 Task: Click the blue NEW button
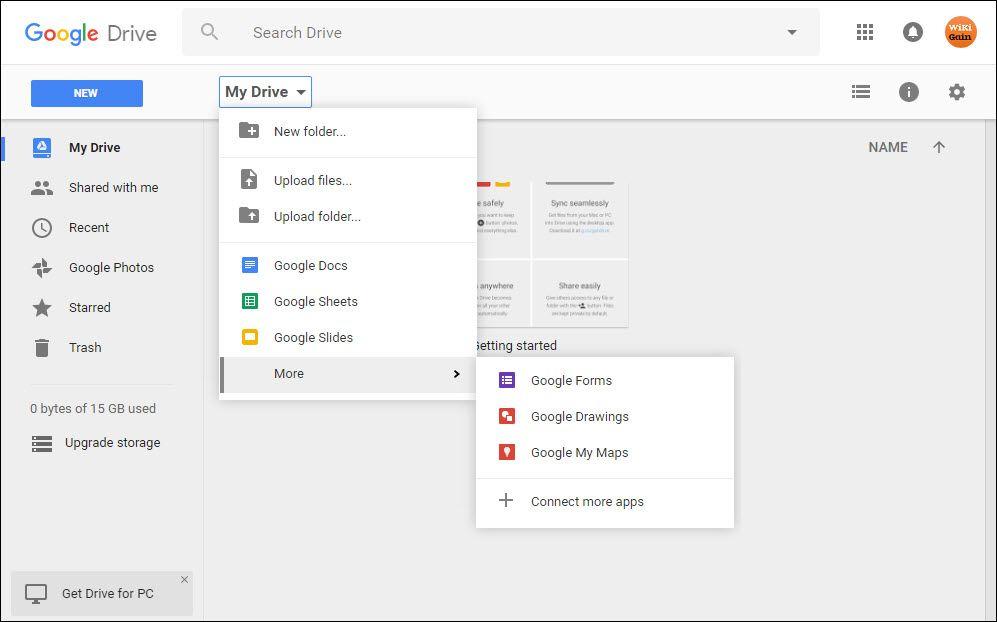pyautogui.click(x=86, y=93)
